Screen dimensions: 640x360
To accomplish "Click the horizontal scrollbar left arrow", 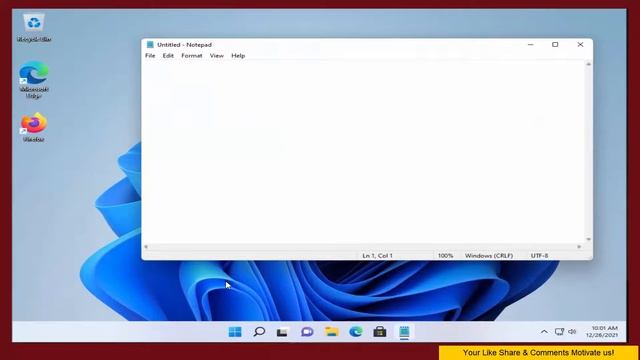I will pyautogui.click(x=146, y=247).
